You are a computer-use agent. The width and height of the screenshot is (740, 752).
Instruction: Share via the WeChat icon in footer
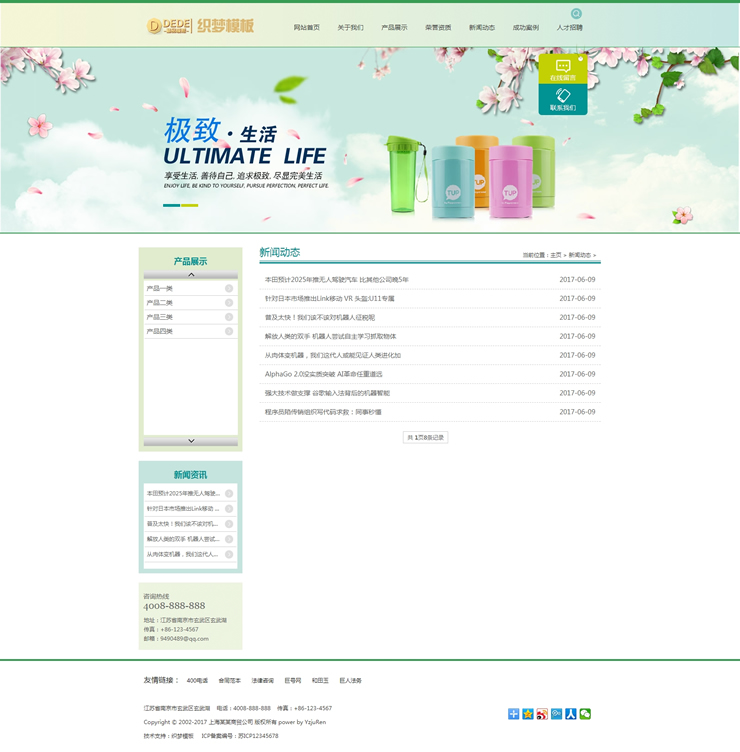pos(585,714)
